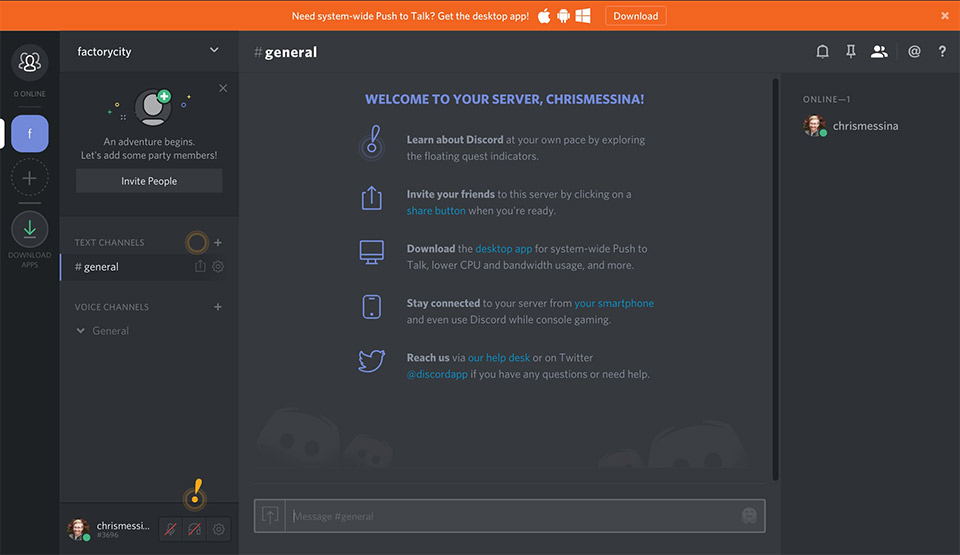The height and width of the screenshot is (555, 960).
Task: Open the desktop app link
Action: pyautogui.click(x=503, y=249)
